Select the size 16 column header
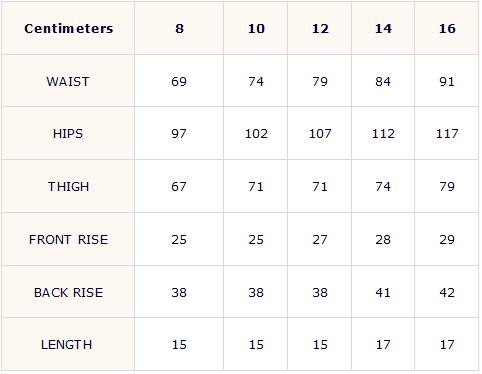This screenshot has height=374, width=482. coord(447,28)
